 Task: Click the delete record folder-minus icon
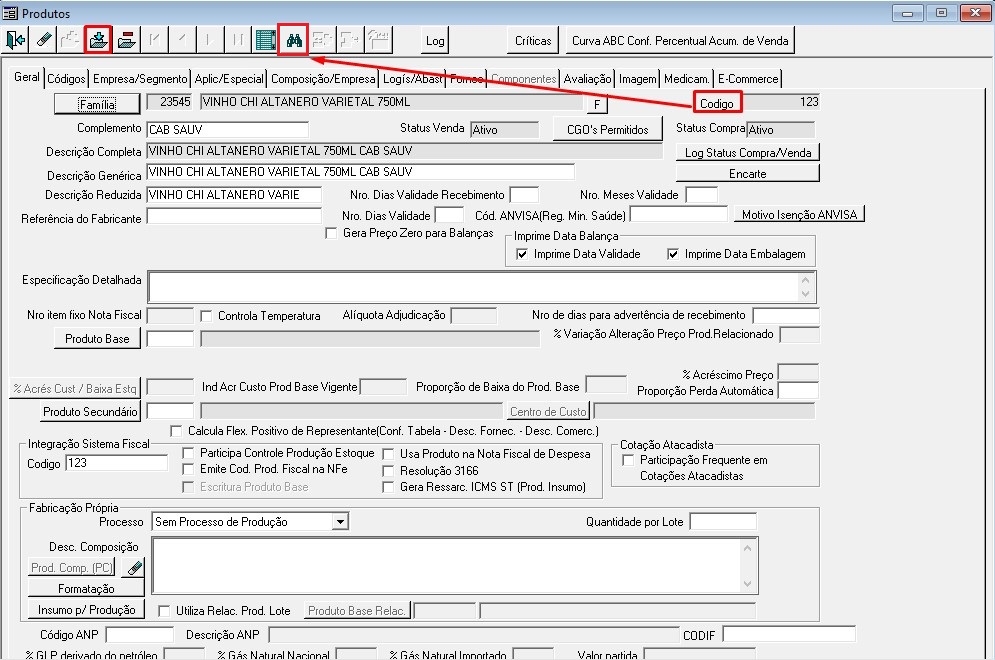[x=126, y=41]
